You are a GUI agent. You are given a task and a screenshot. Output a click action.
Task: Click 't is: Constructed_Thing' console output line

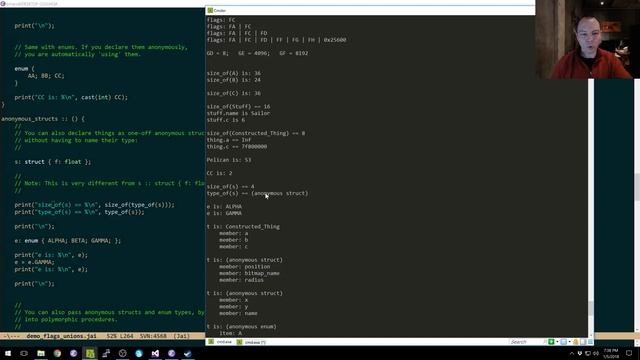pos(243,227)
